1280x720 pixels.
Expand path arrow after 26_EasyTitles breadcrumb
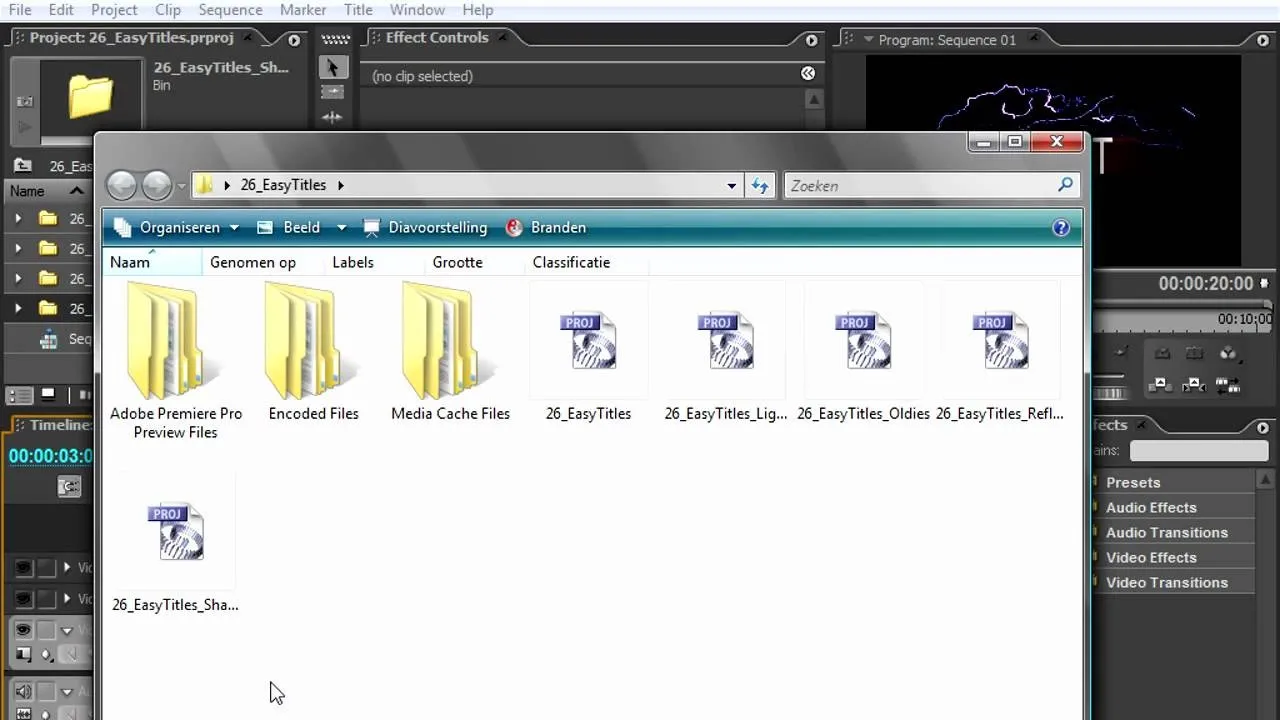(x=340, y=185)
